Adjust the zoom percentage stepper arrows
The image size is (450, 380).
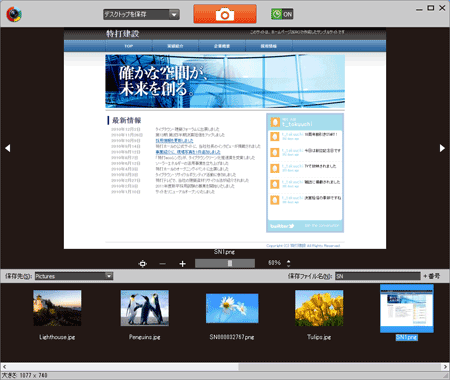289,263
